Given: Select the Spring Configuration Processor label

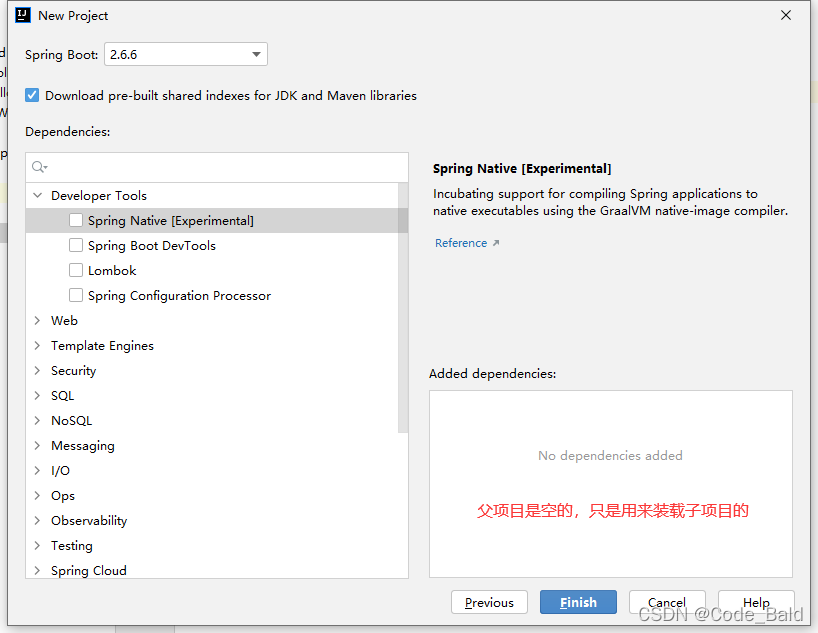Looking at the screenshot, I should [179, 296].
